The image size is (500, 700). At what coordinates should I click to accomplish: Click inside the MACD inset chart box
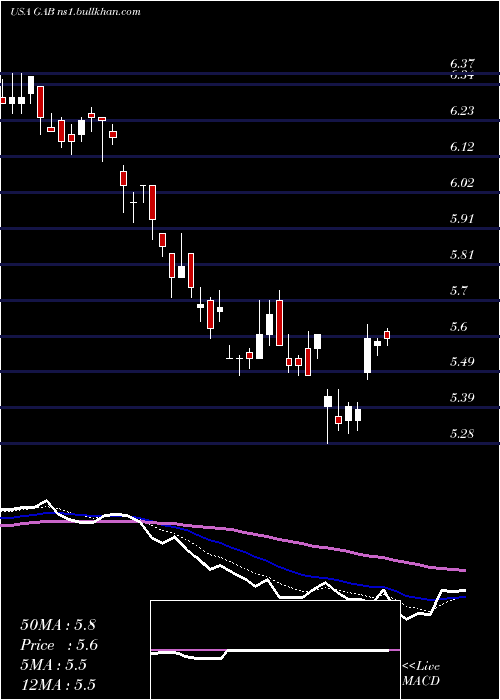(275, 650)
